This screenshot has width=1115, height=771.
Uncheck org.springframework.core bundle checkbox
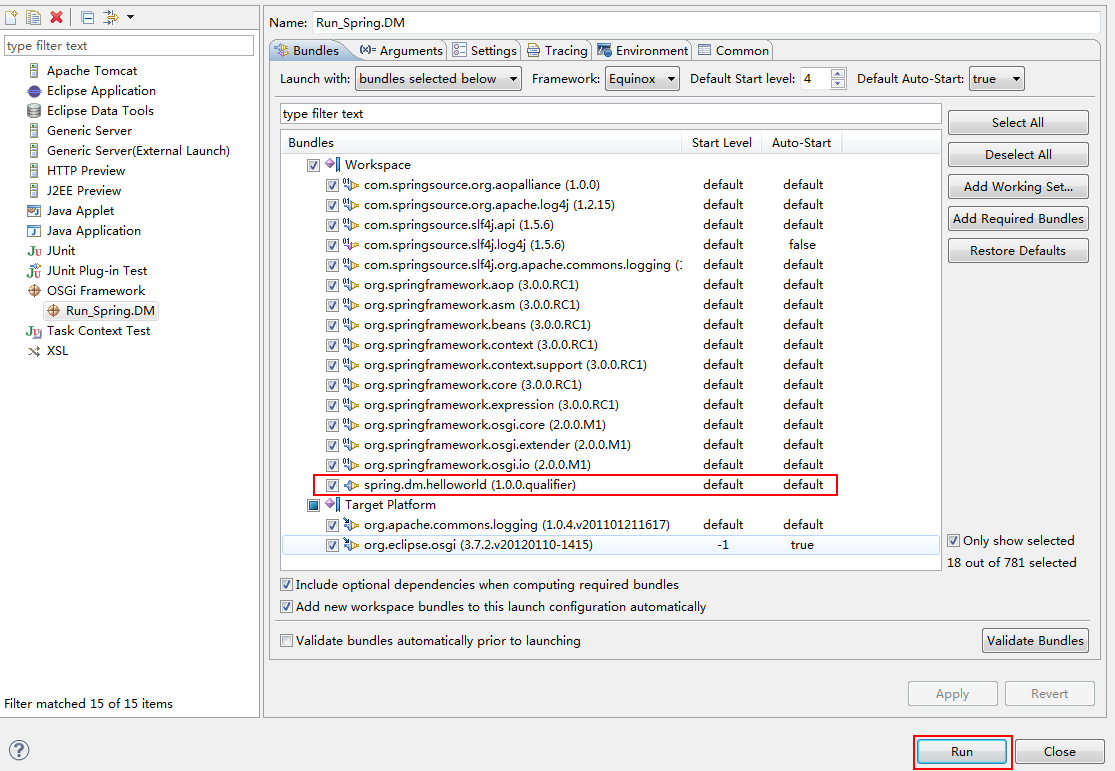(x=332, y=386)
